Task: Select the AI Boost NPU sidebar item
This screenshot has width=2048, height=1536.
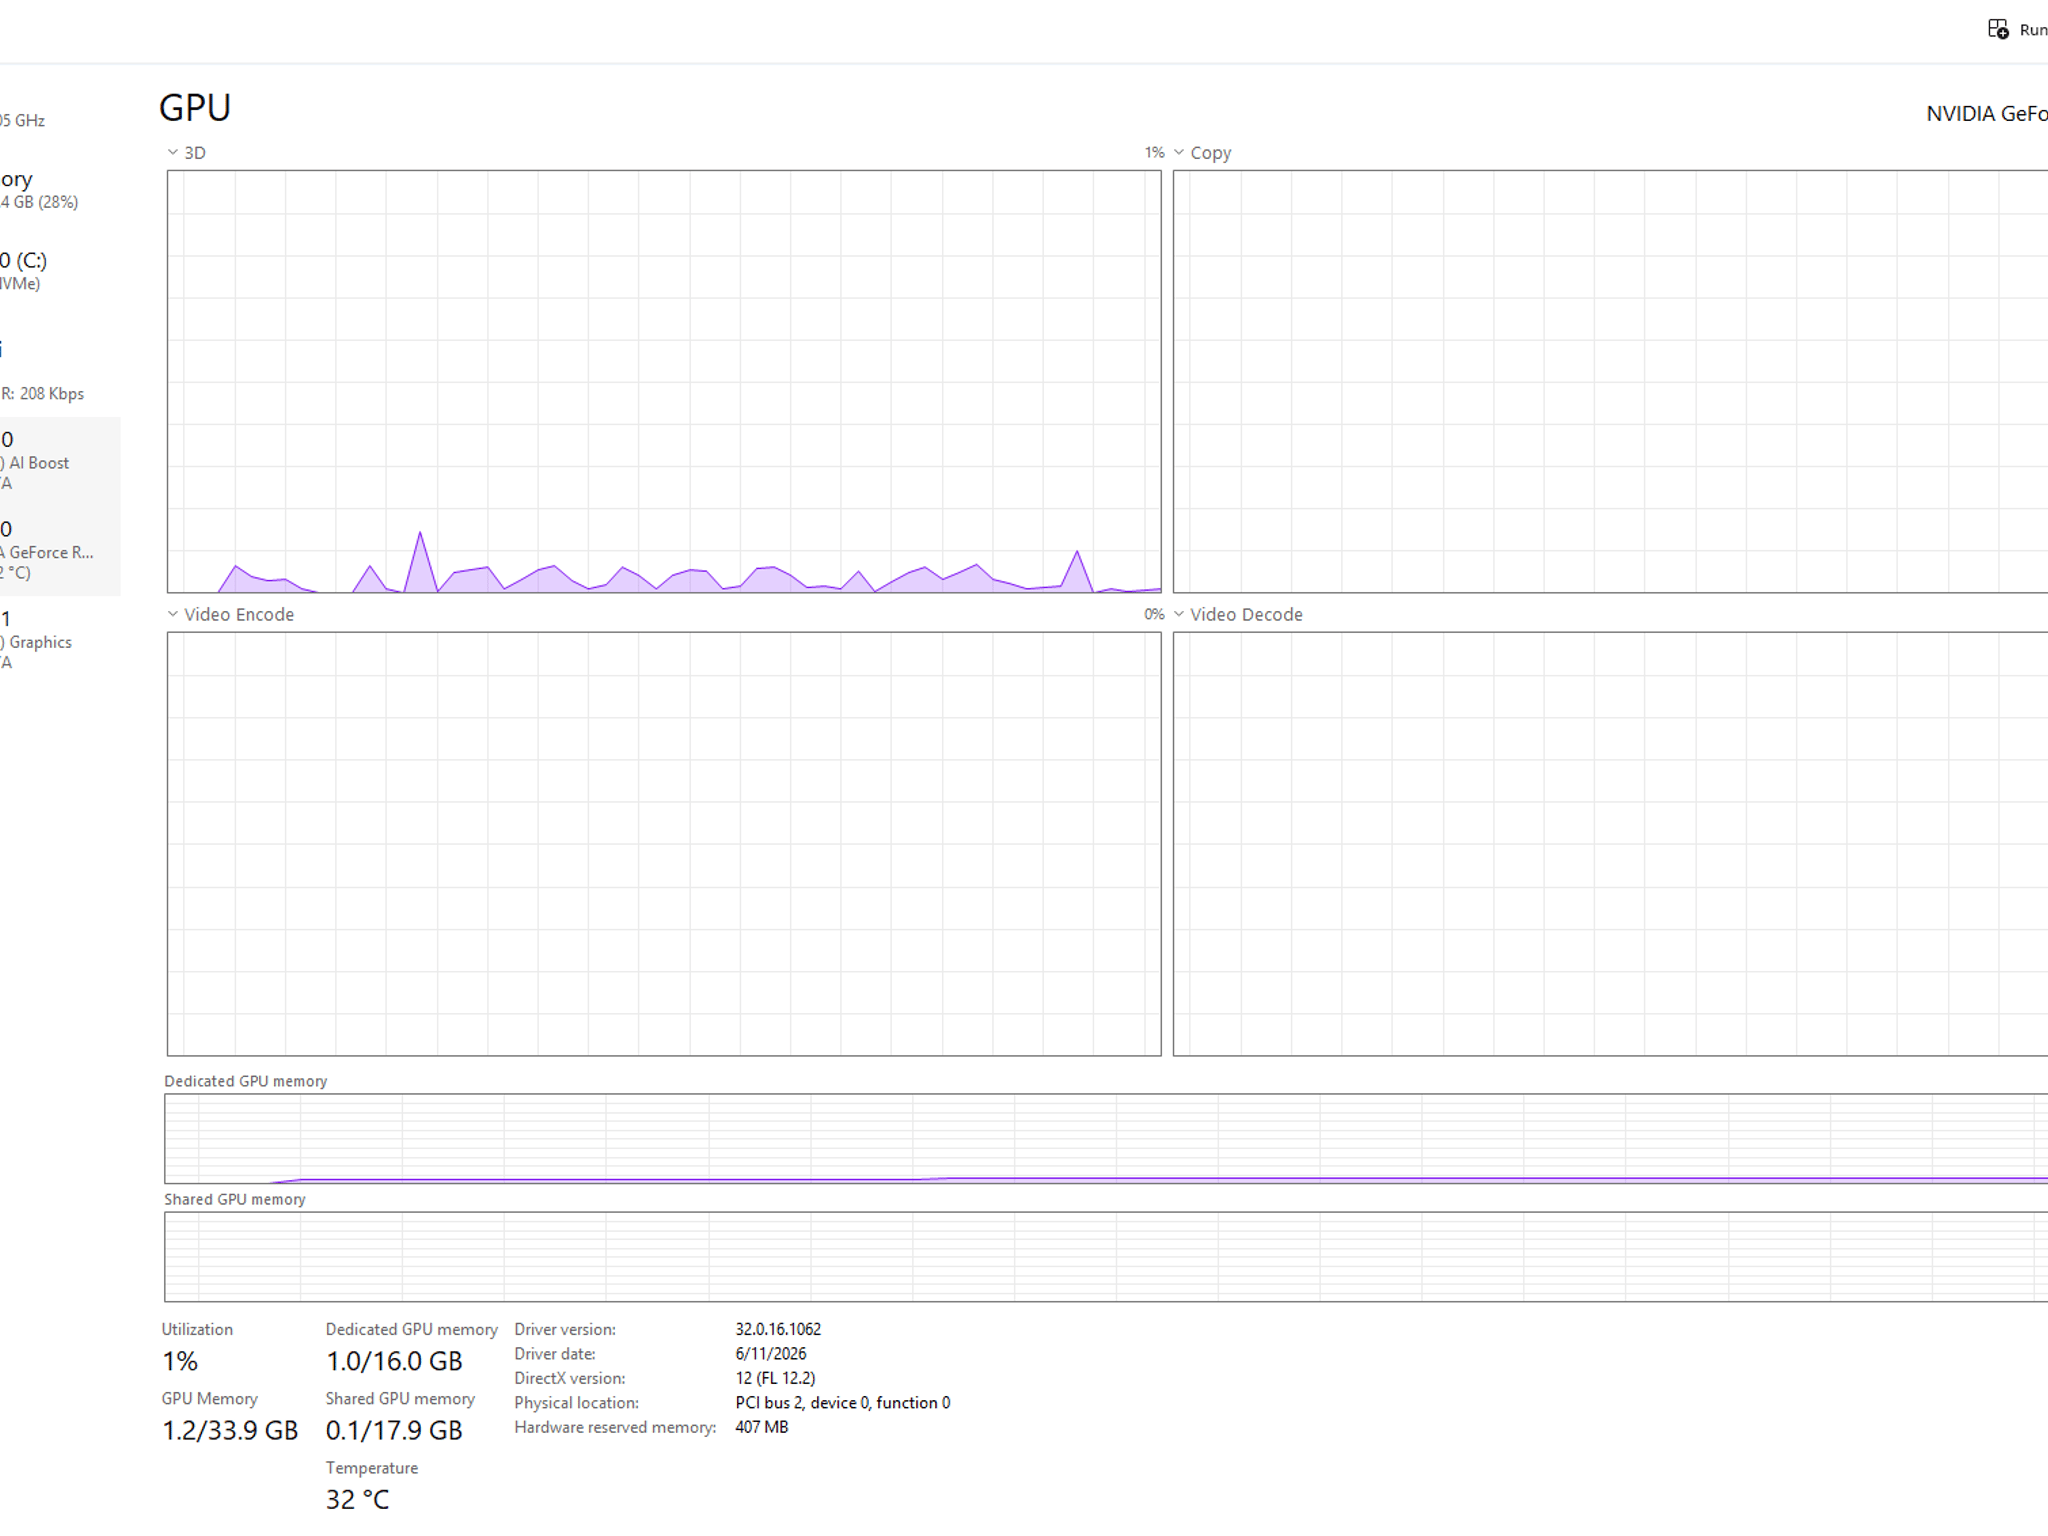Action: pos(60,461)
